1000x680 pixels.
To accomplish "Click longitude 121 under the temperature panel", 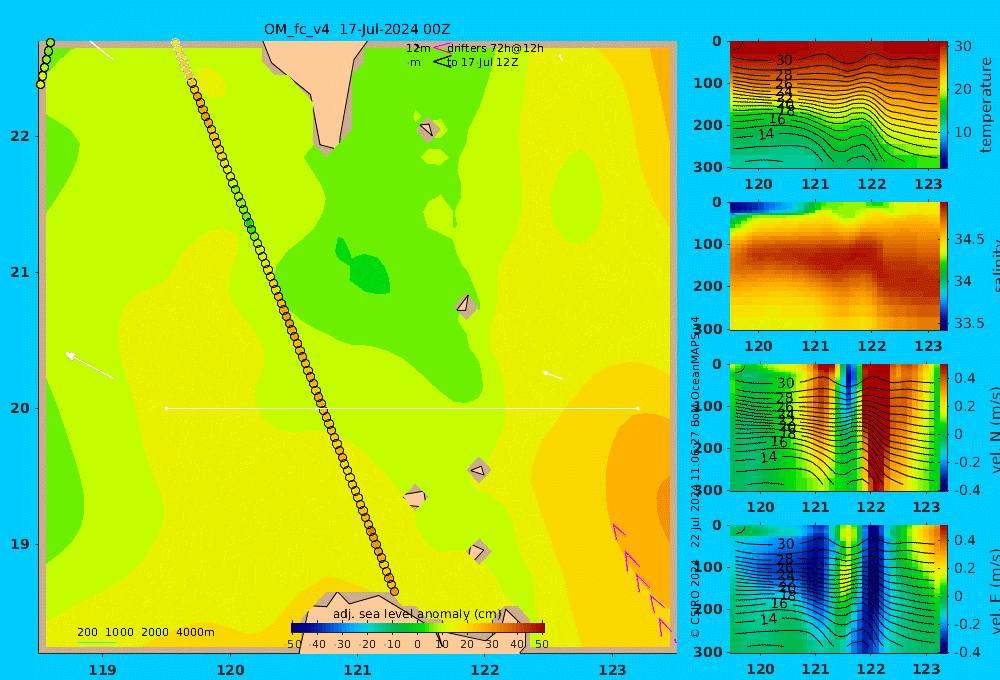I will 815,184.
